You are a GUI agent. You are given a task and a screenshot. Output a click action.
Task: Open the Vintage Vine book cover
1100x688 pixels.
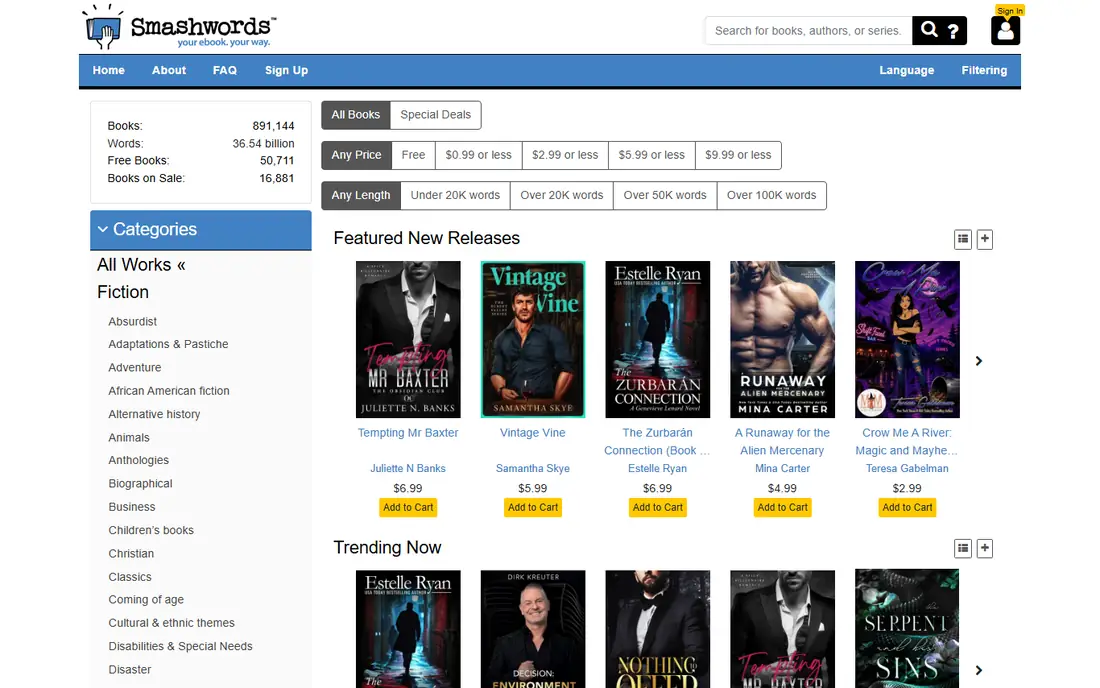(x=533, y=339)
